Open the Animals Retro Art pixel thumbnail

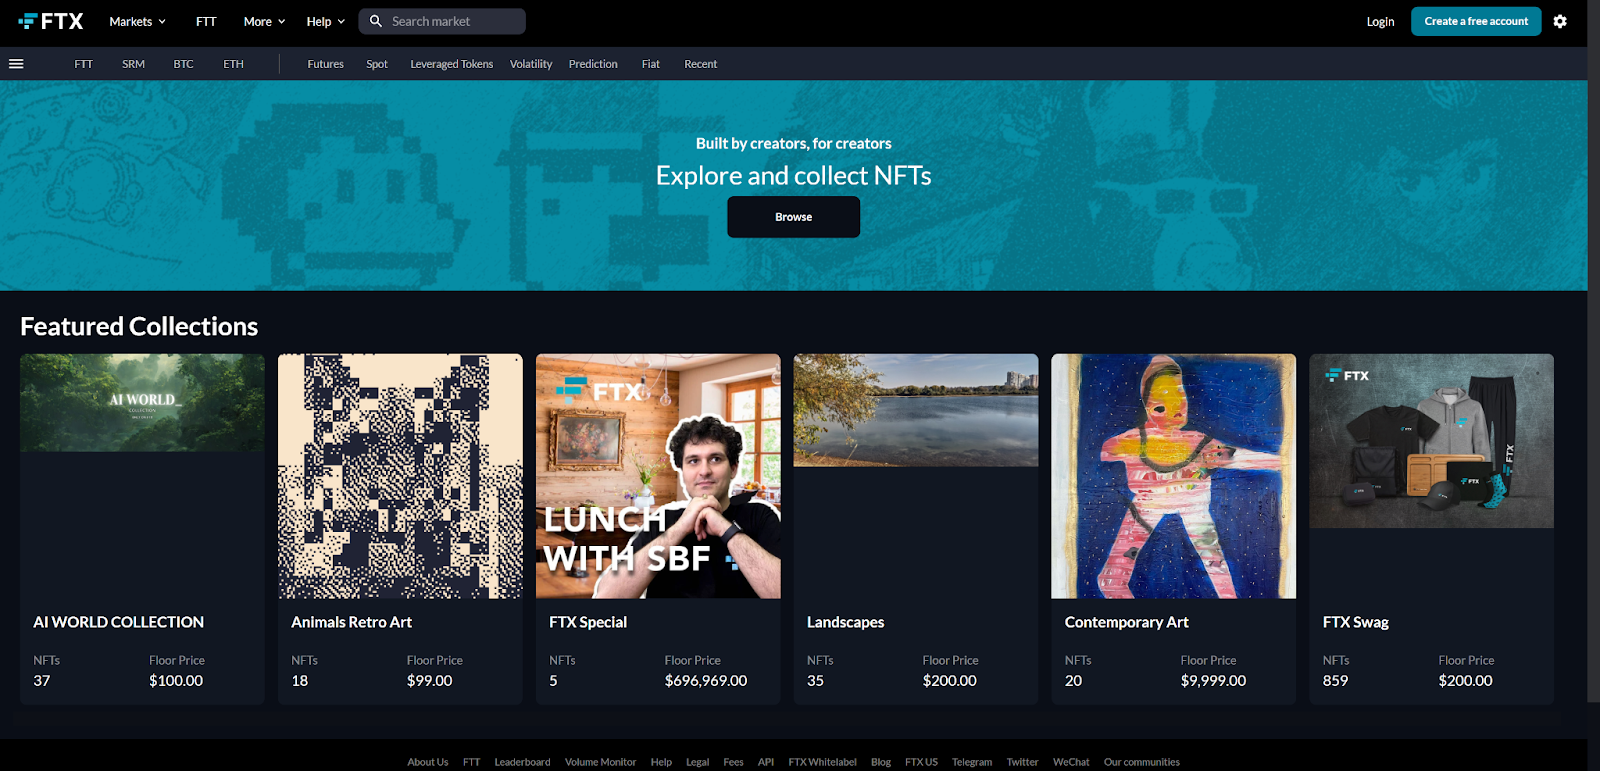(400, 476)
